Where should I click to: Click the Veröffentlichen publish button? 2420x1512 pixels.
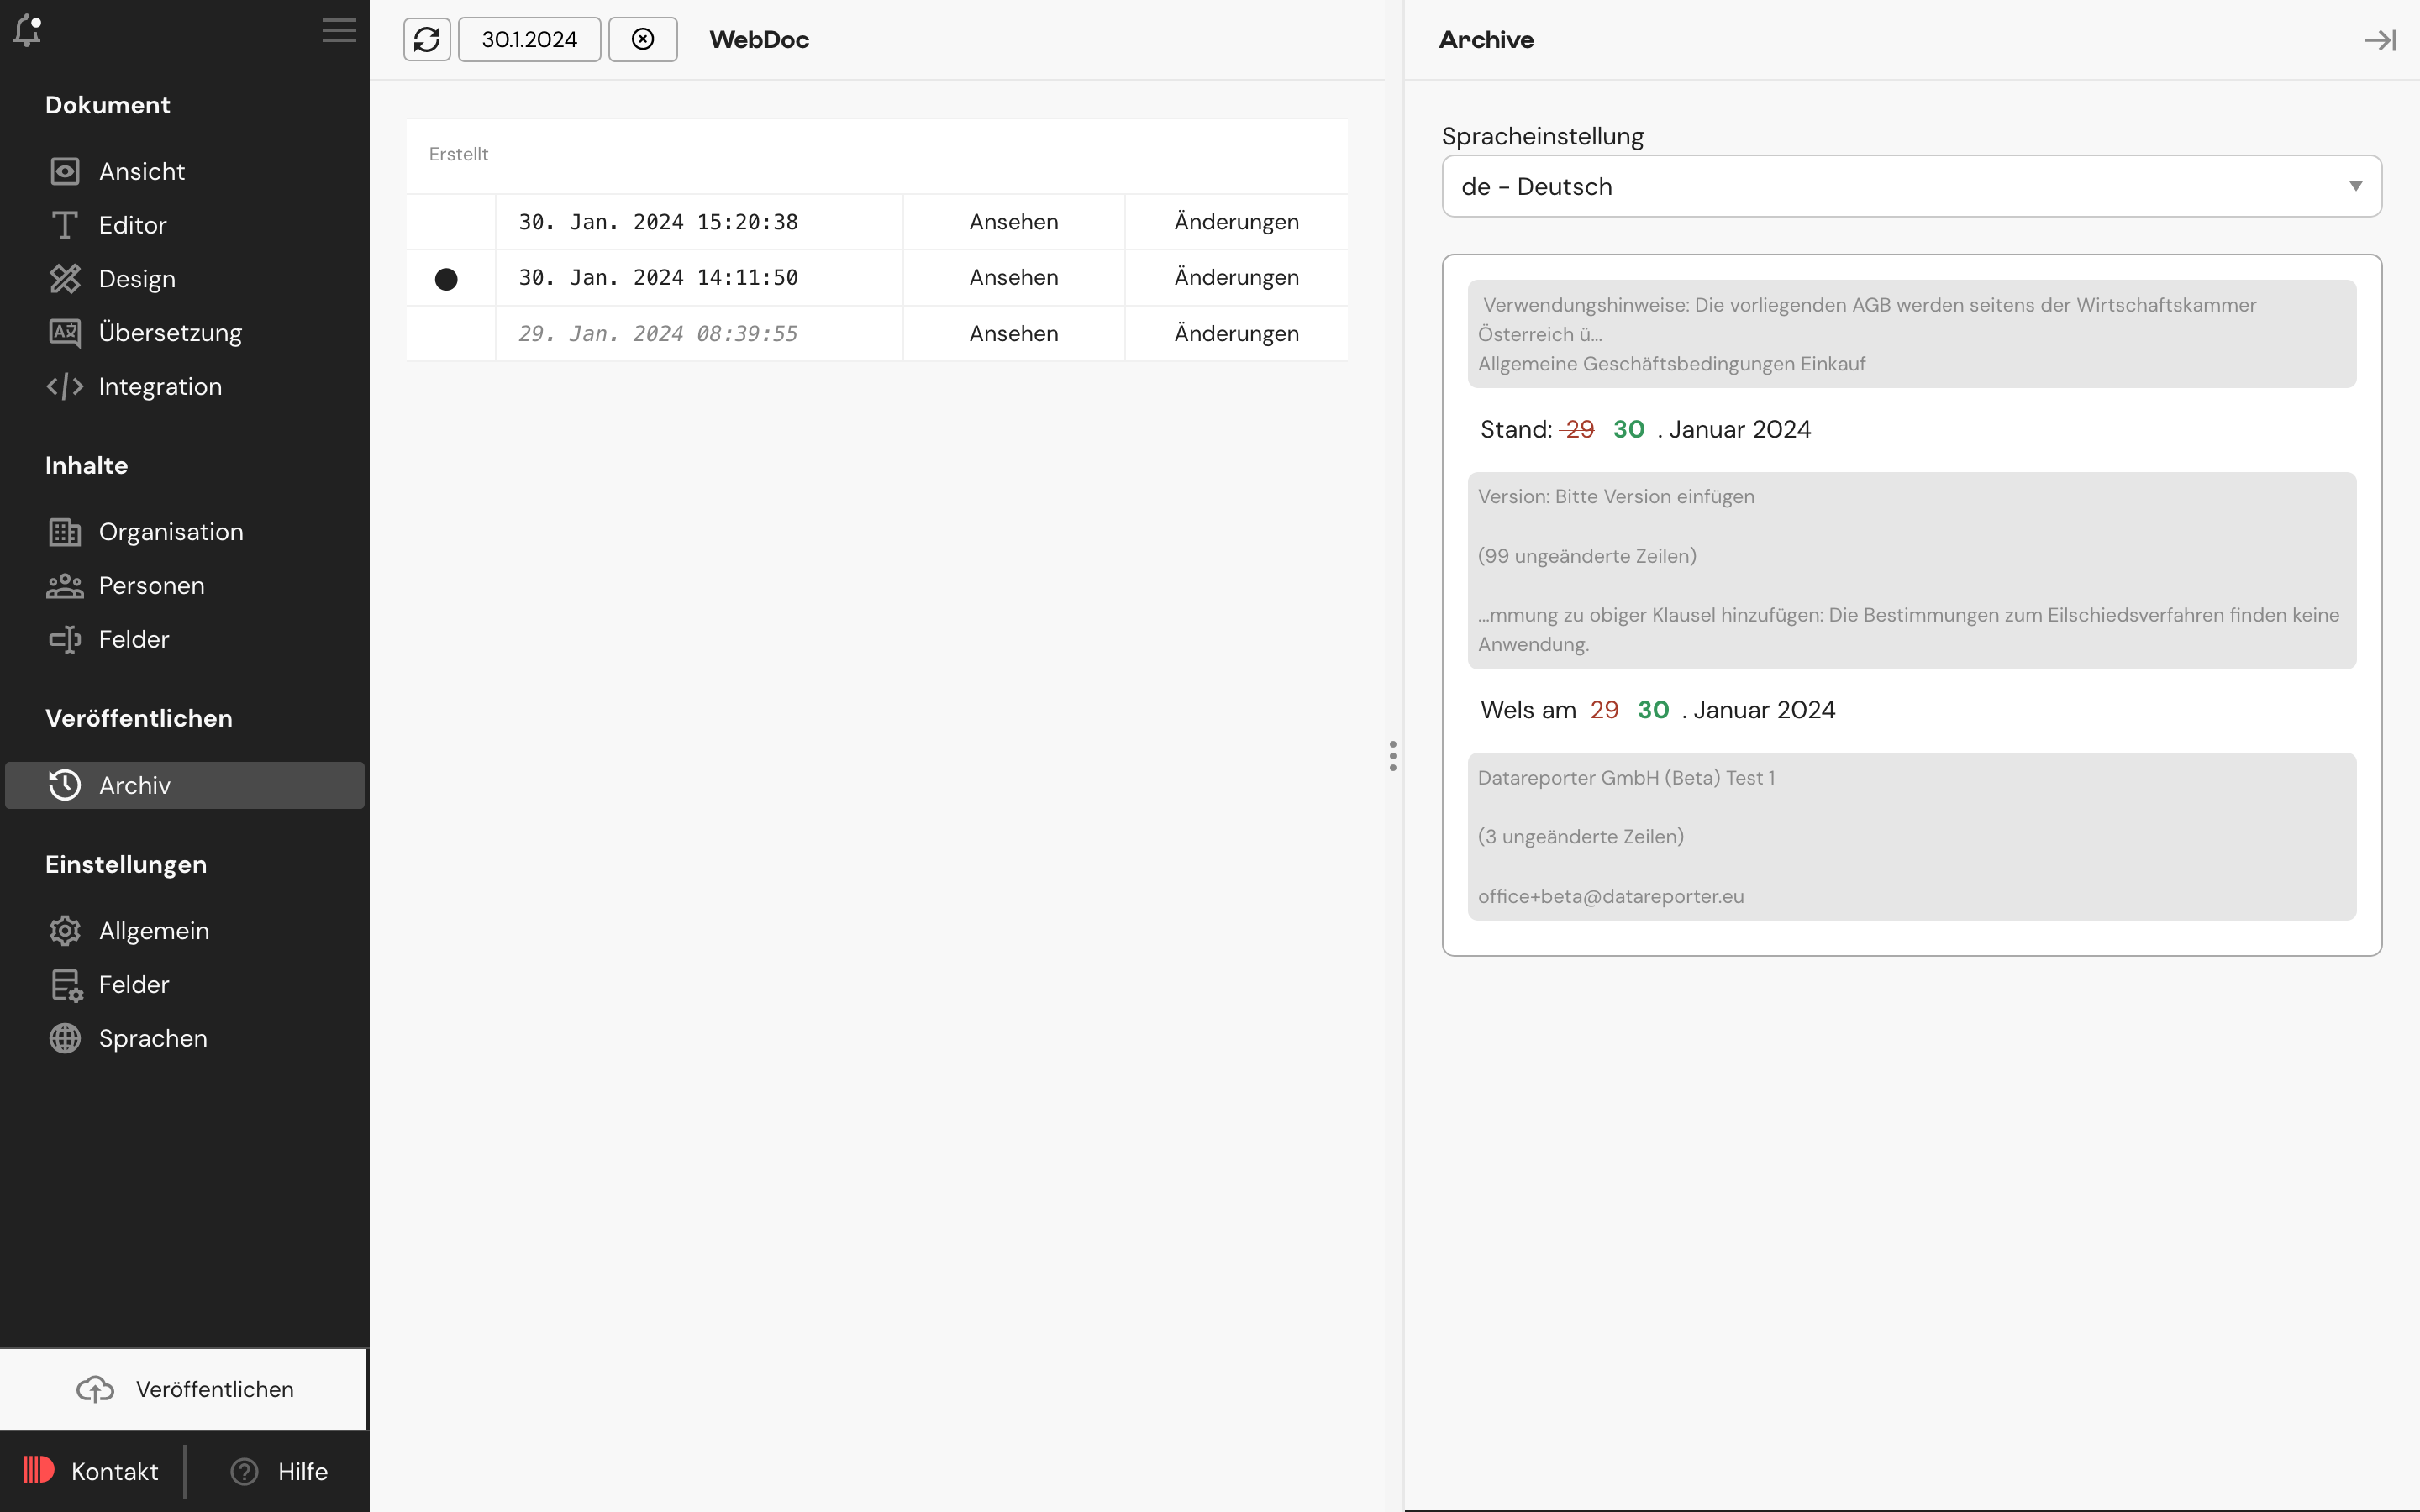[x=184, y=1389]
